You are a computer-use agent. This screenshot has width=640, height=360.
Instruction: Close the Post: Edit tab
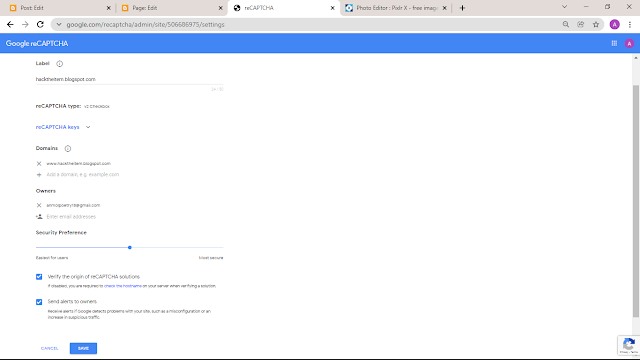point(108,8)
